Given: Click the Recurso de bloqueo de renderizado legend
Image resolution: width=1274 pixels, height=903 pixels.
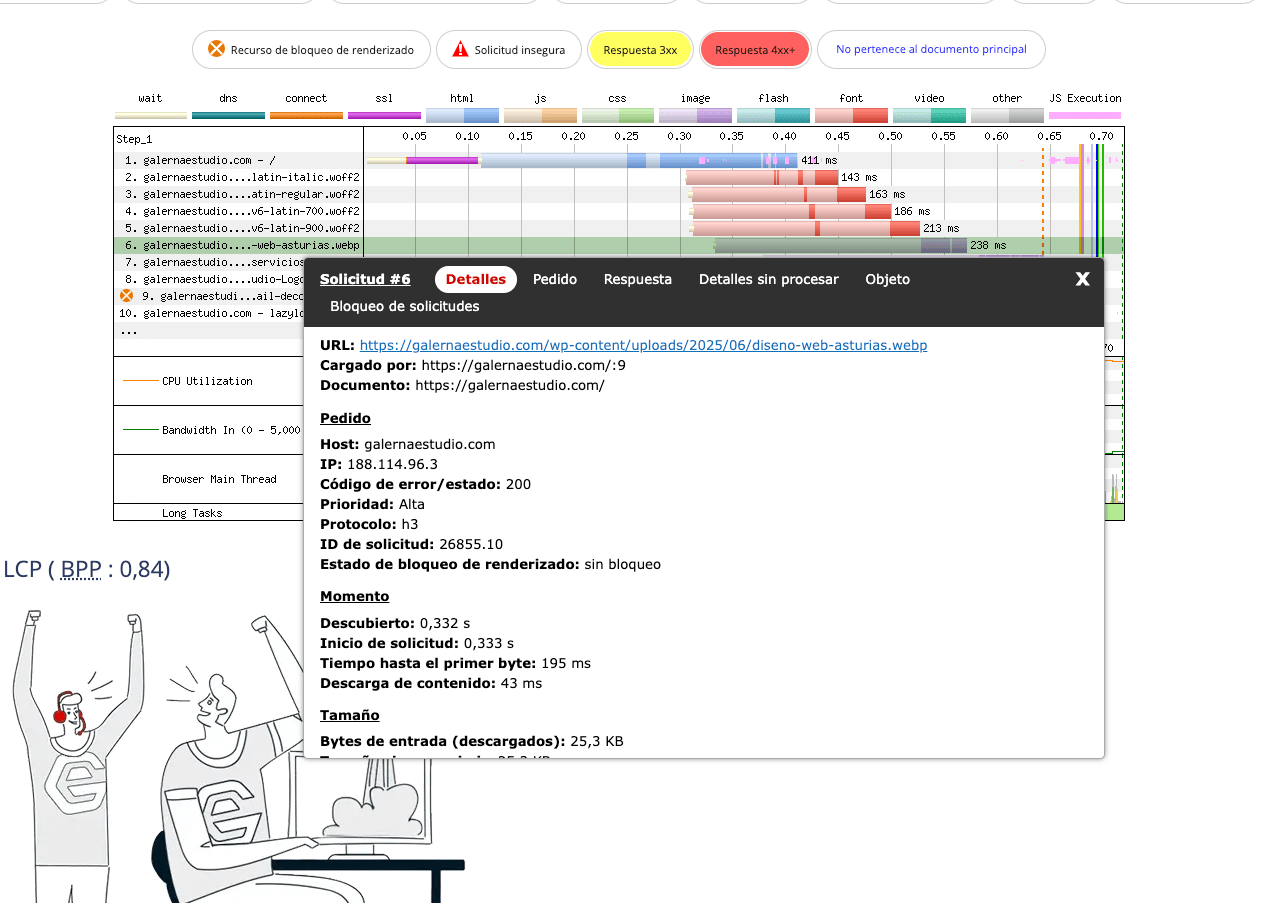Looking at the screenshot, I should tap(311, 49).
